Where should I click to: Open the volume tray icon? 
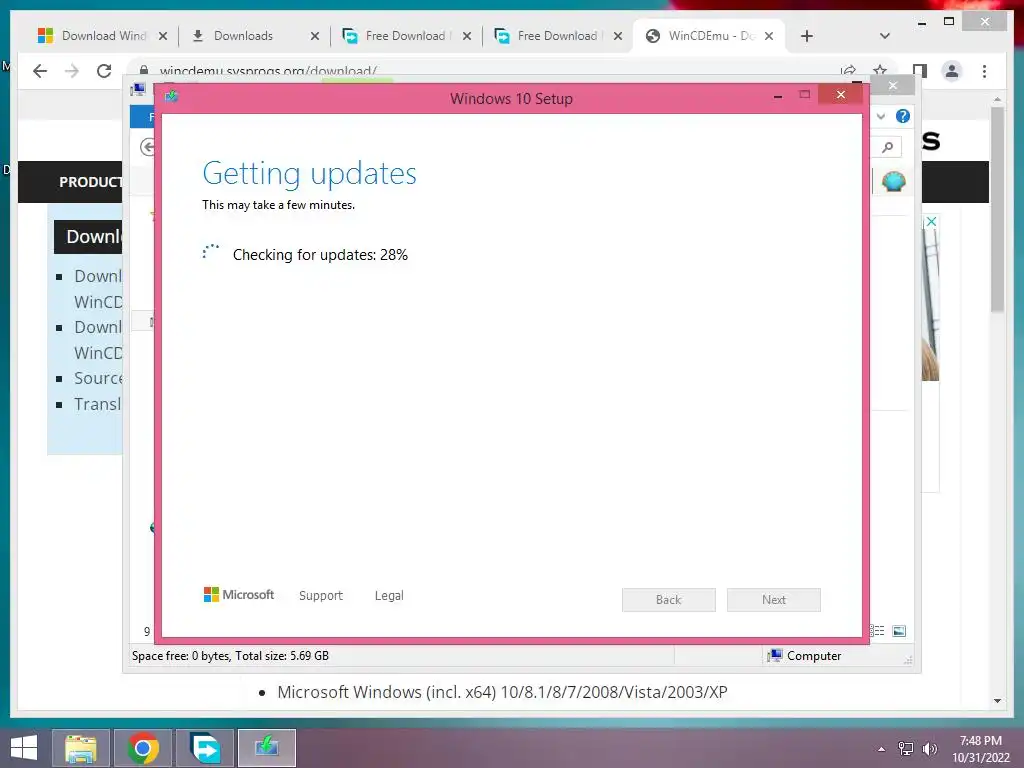pyautogui.click(x=929, y=749)
